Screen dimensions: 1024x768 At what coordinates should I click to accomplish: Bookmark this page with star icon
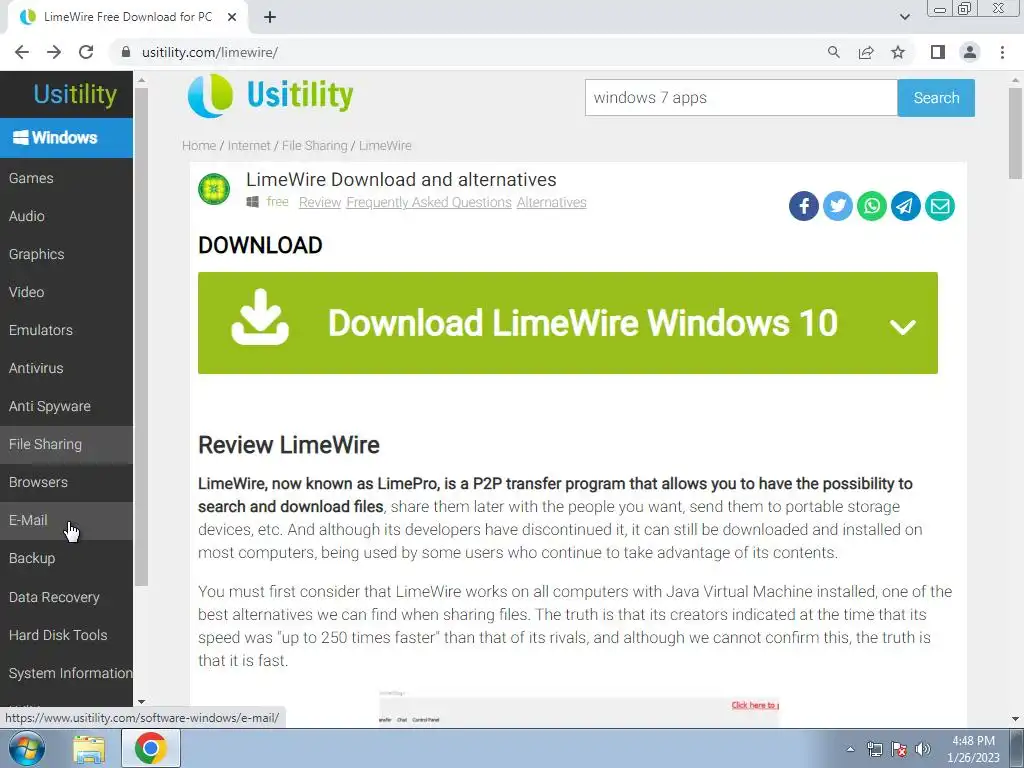click(x=898, y=52)
